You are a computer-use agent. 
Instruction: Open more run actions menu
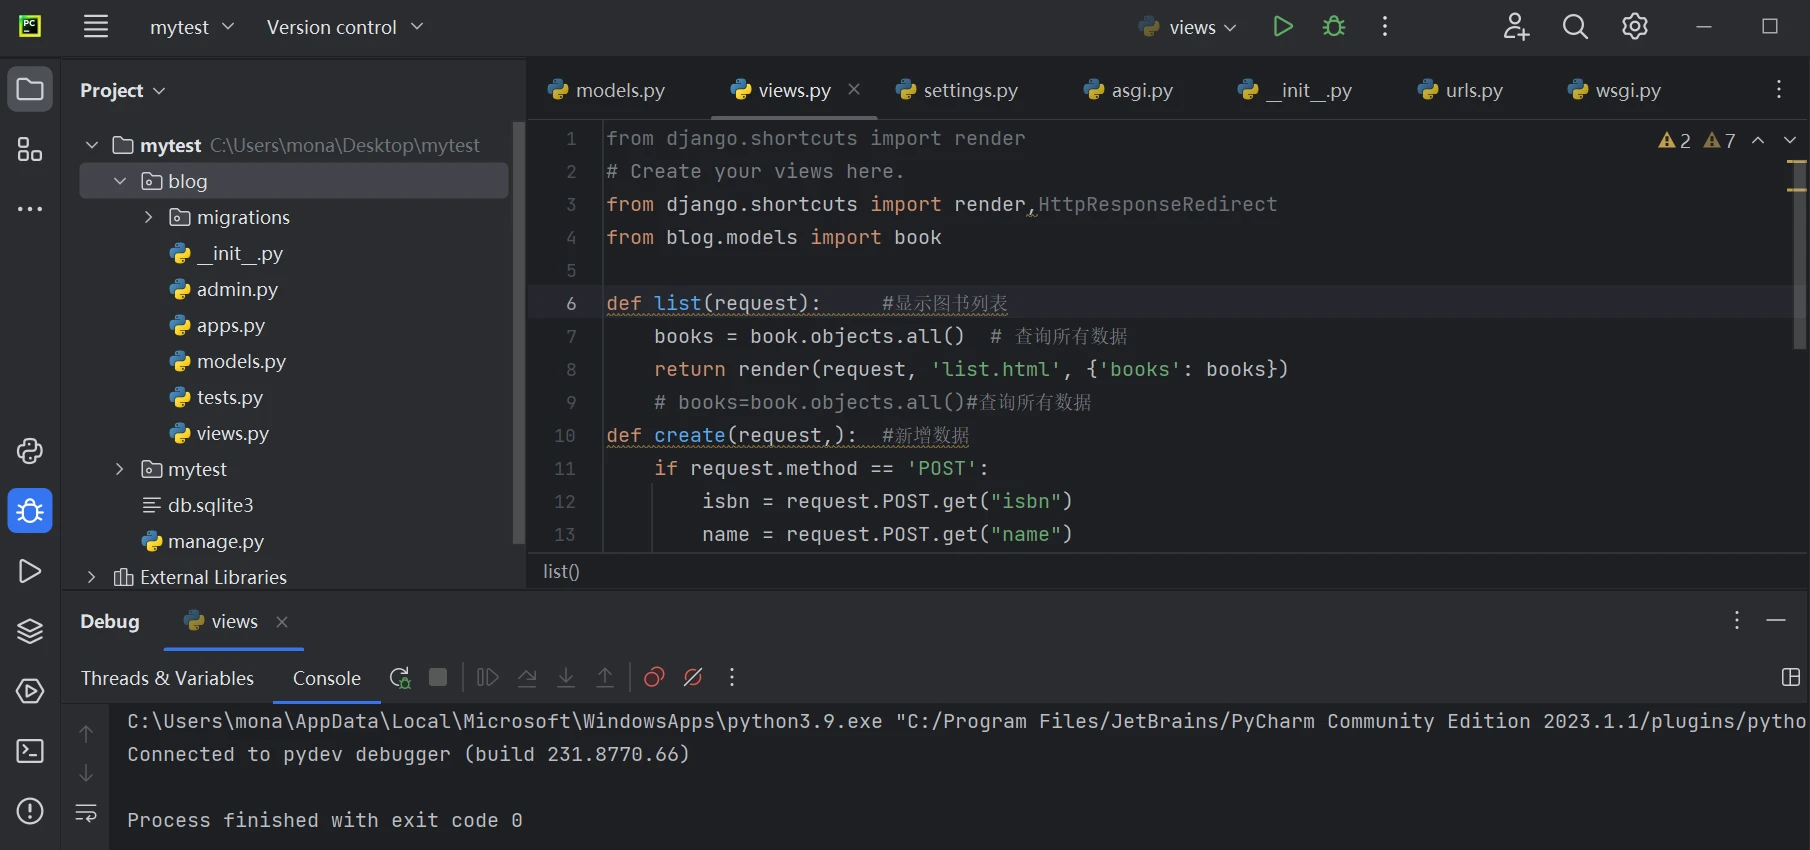pos(1385,27)
